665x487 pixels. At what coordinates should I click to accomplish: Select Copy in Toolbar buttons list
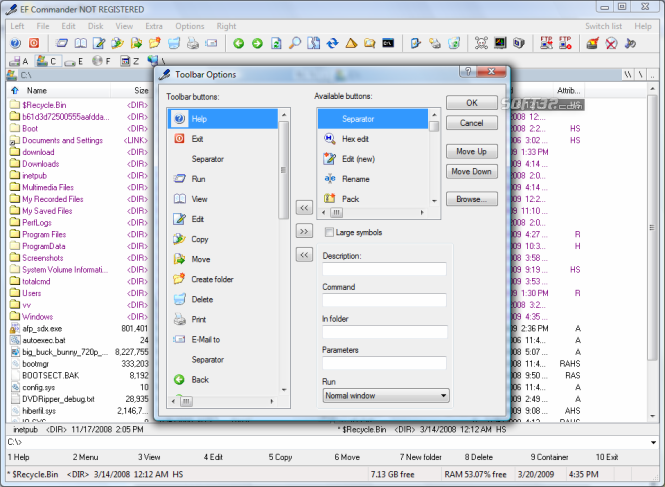coord(223,239)
